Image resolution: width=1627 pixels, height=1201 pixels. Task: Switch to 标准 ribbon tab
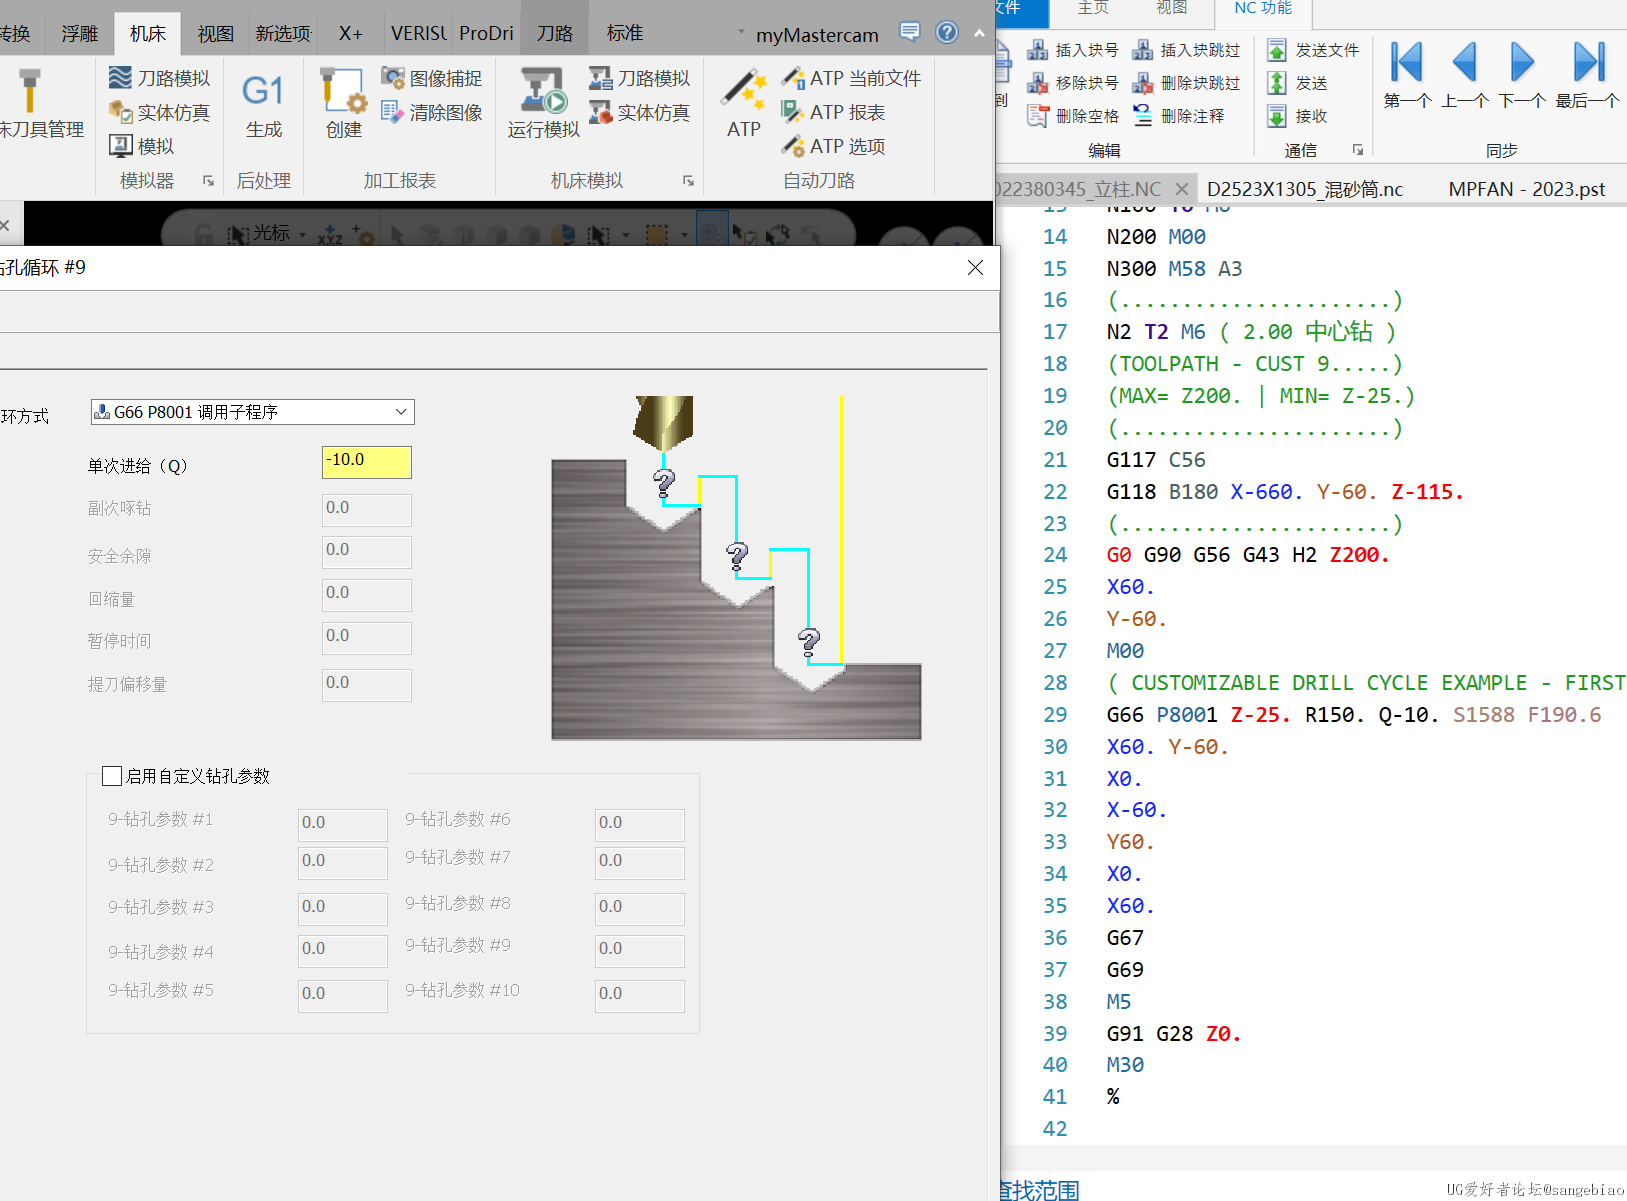pos(625,33)
